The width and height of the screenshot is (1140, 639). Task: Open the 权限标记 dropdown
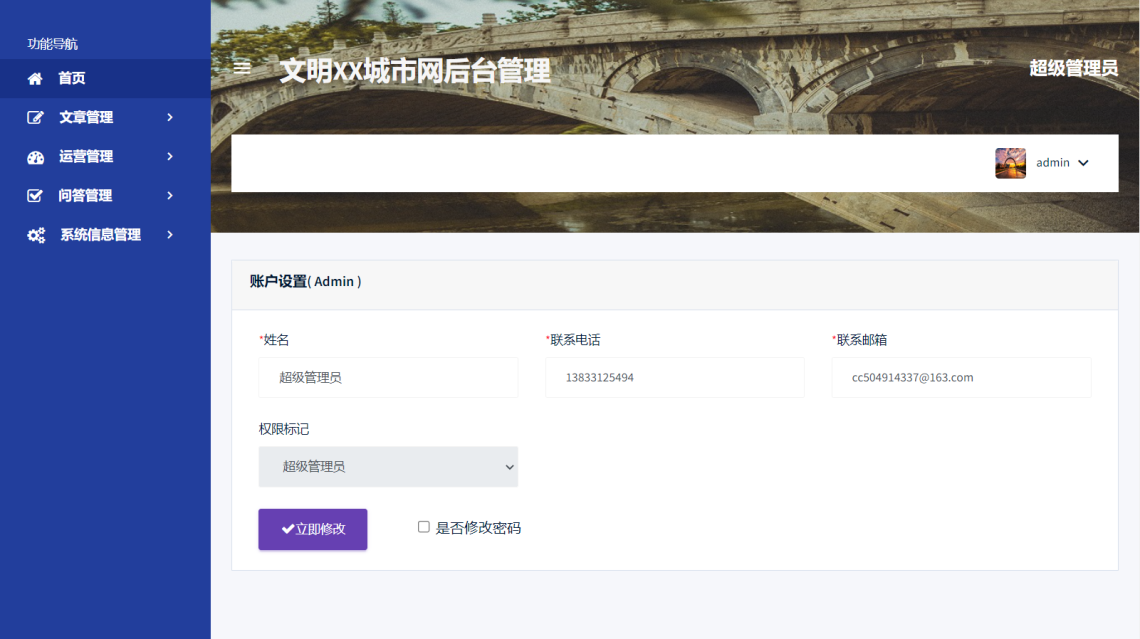(x=388, y=466)
